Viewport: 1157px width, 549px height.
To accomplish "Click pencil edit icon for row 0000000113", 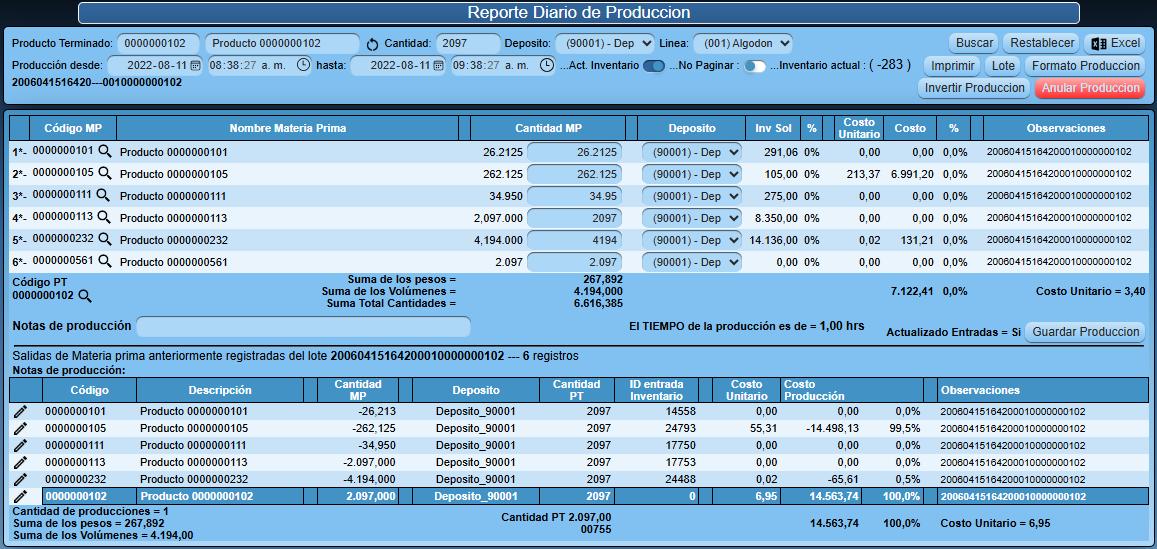I will (20, 462).
